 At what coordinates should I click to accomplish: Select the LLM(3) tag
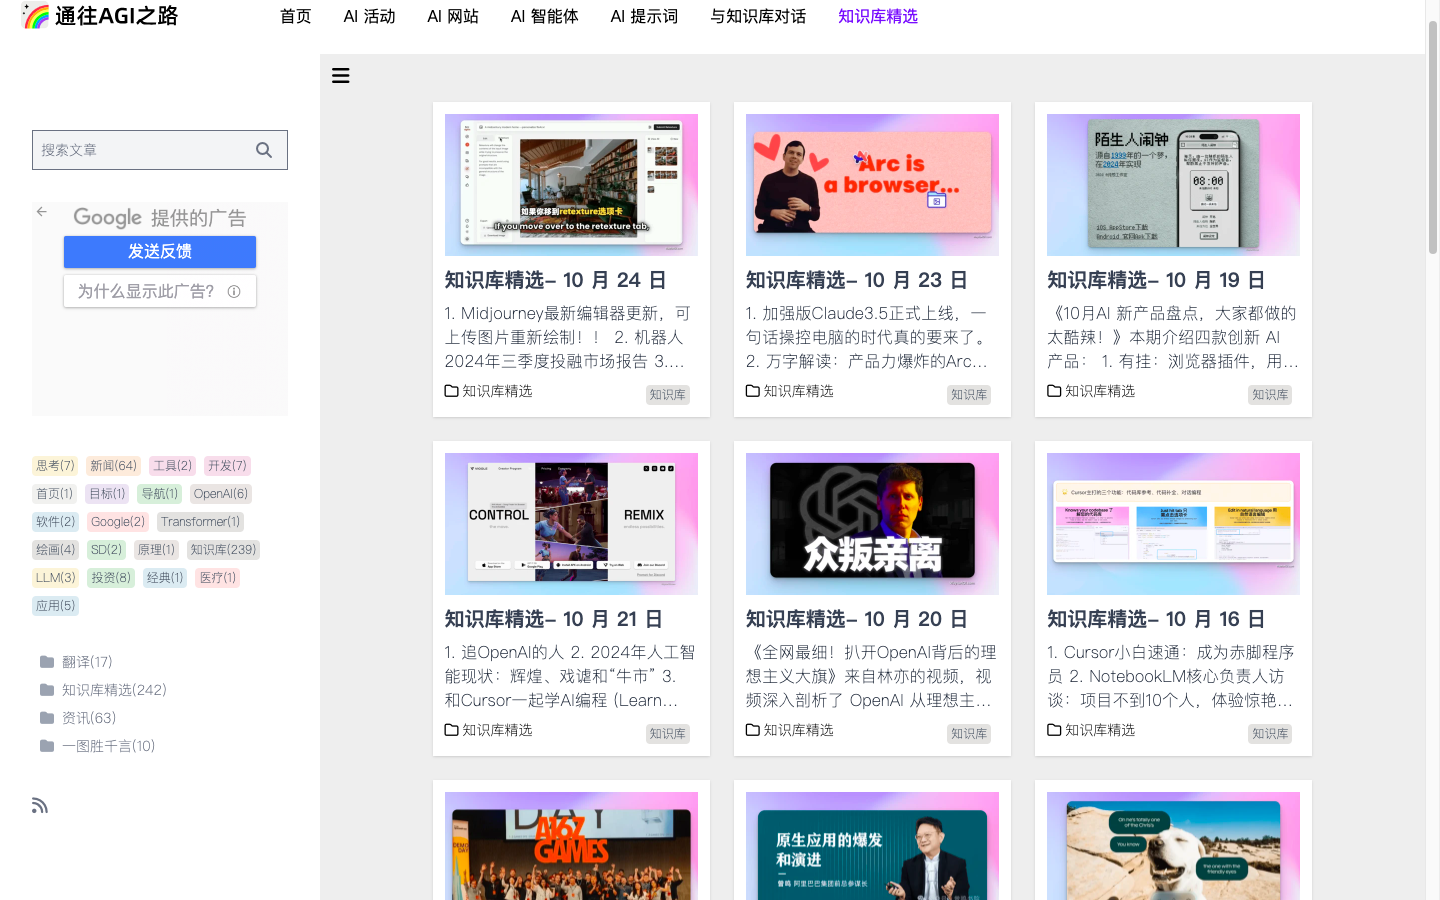pyautogui.click(x=55, y=578)
